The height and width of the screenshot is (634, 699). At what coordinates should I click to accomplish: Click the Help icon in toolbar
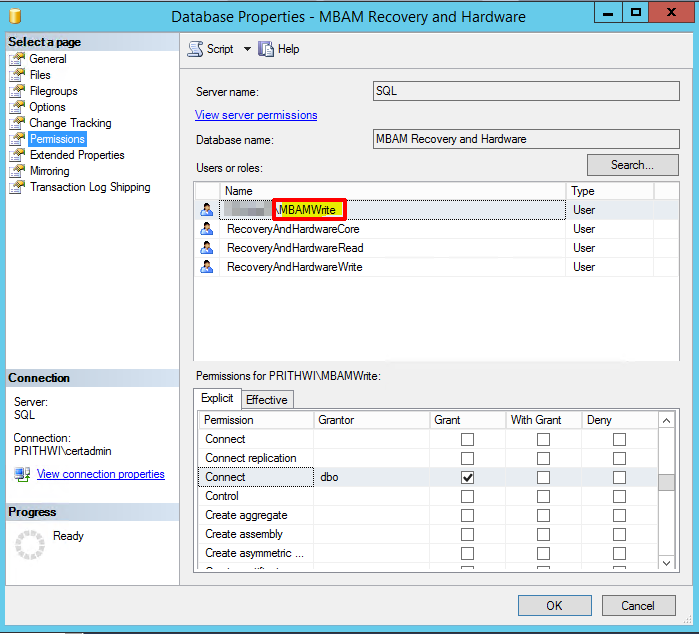266,49
